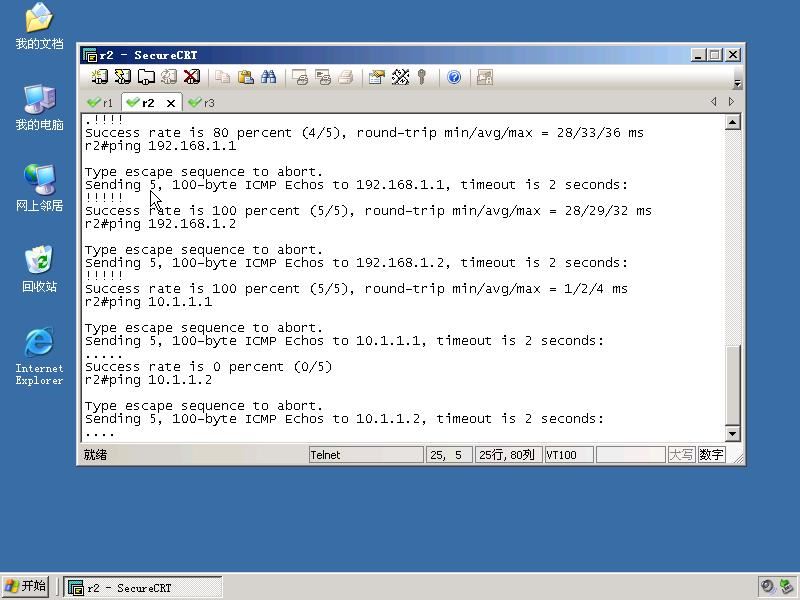This screenshot has height=600, width=800.
Task: Click the Reconnect toolbar icon
Action: click(169, 77)
